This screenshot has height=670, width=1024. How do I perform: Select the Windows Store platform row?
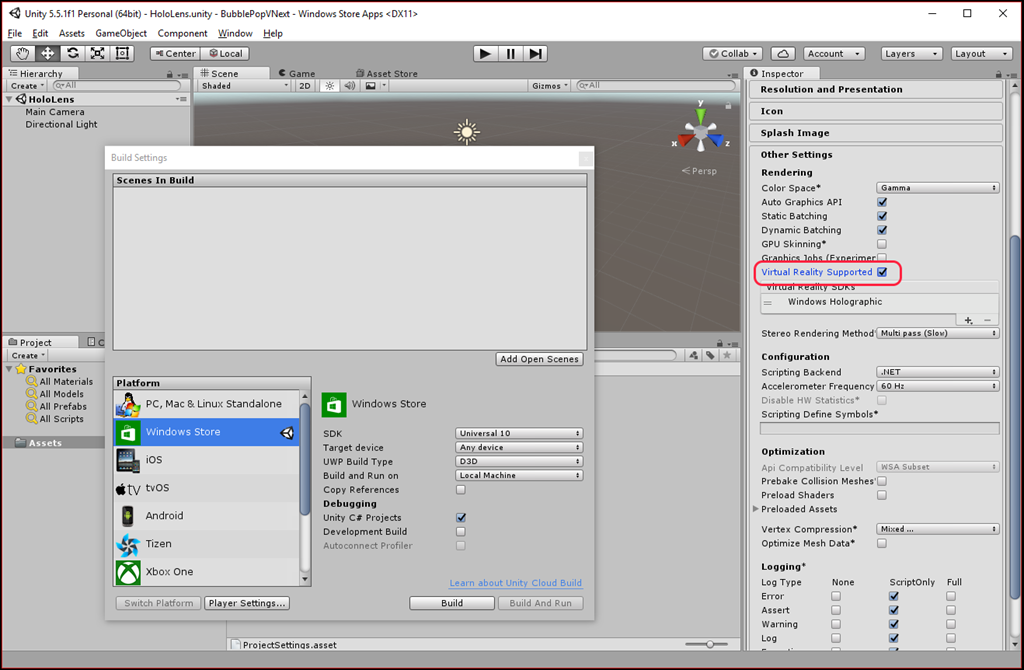tap(207, 432)
